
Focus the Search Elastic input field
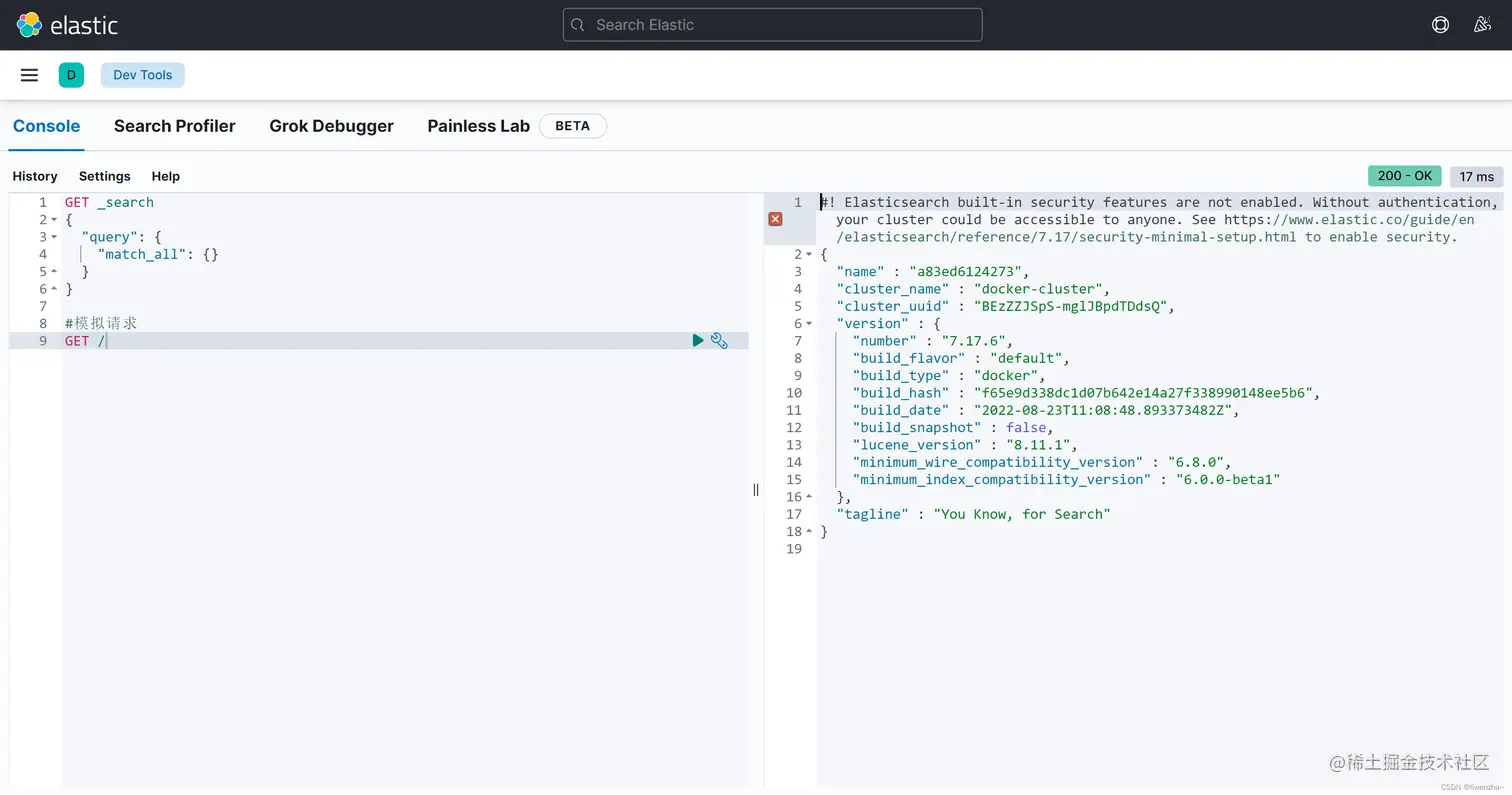pos(772,25)
